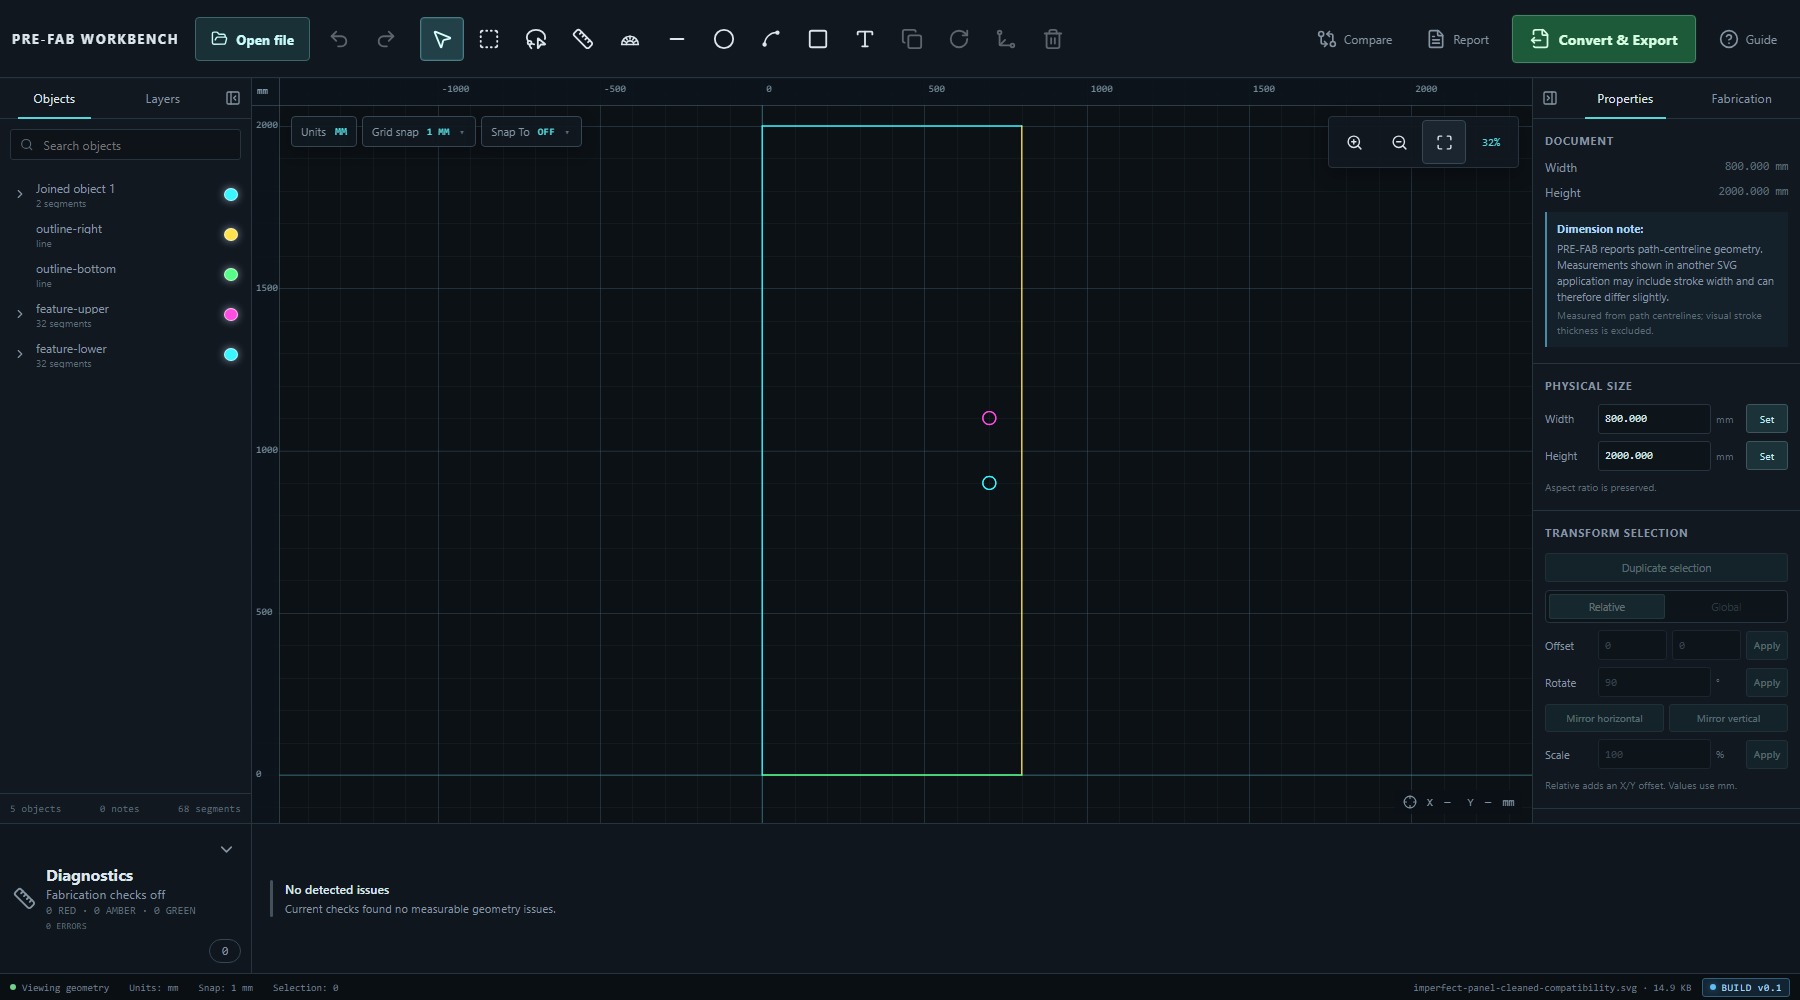Expand the feature-upper segments
This screenshot has height=1000, width=1800.
19,314
